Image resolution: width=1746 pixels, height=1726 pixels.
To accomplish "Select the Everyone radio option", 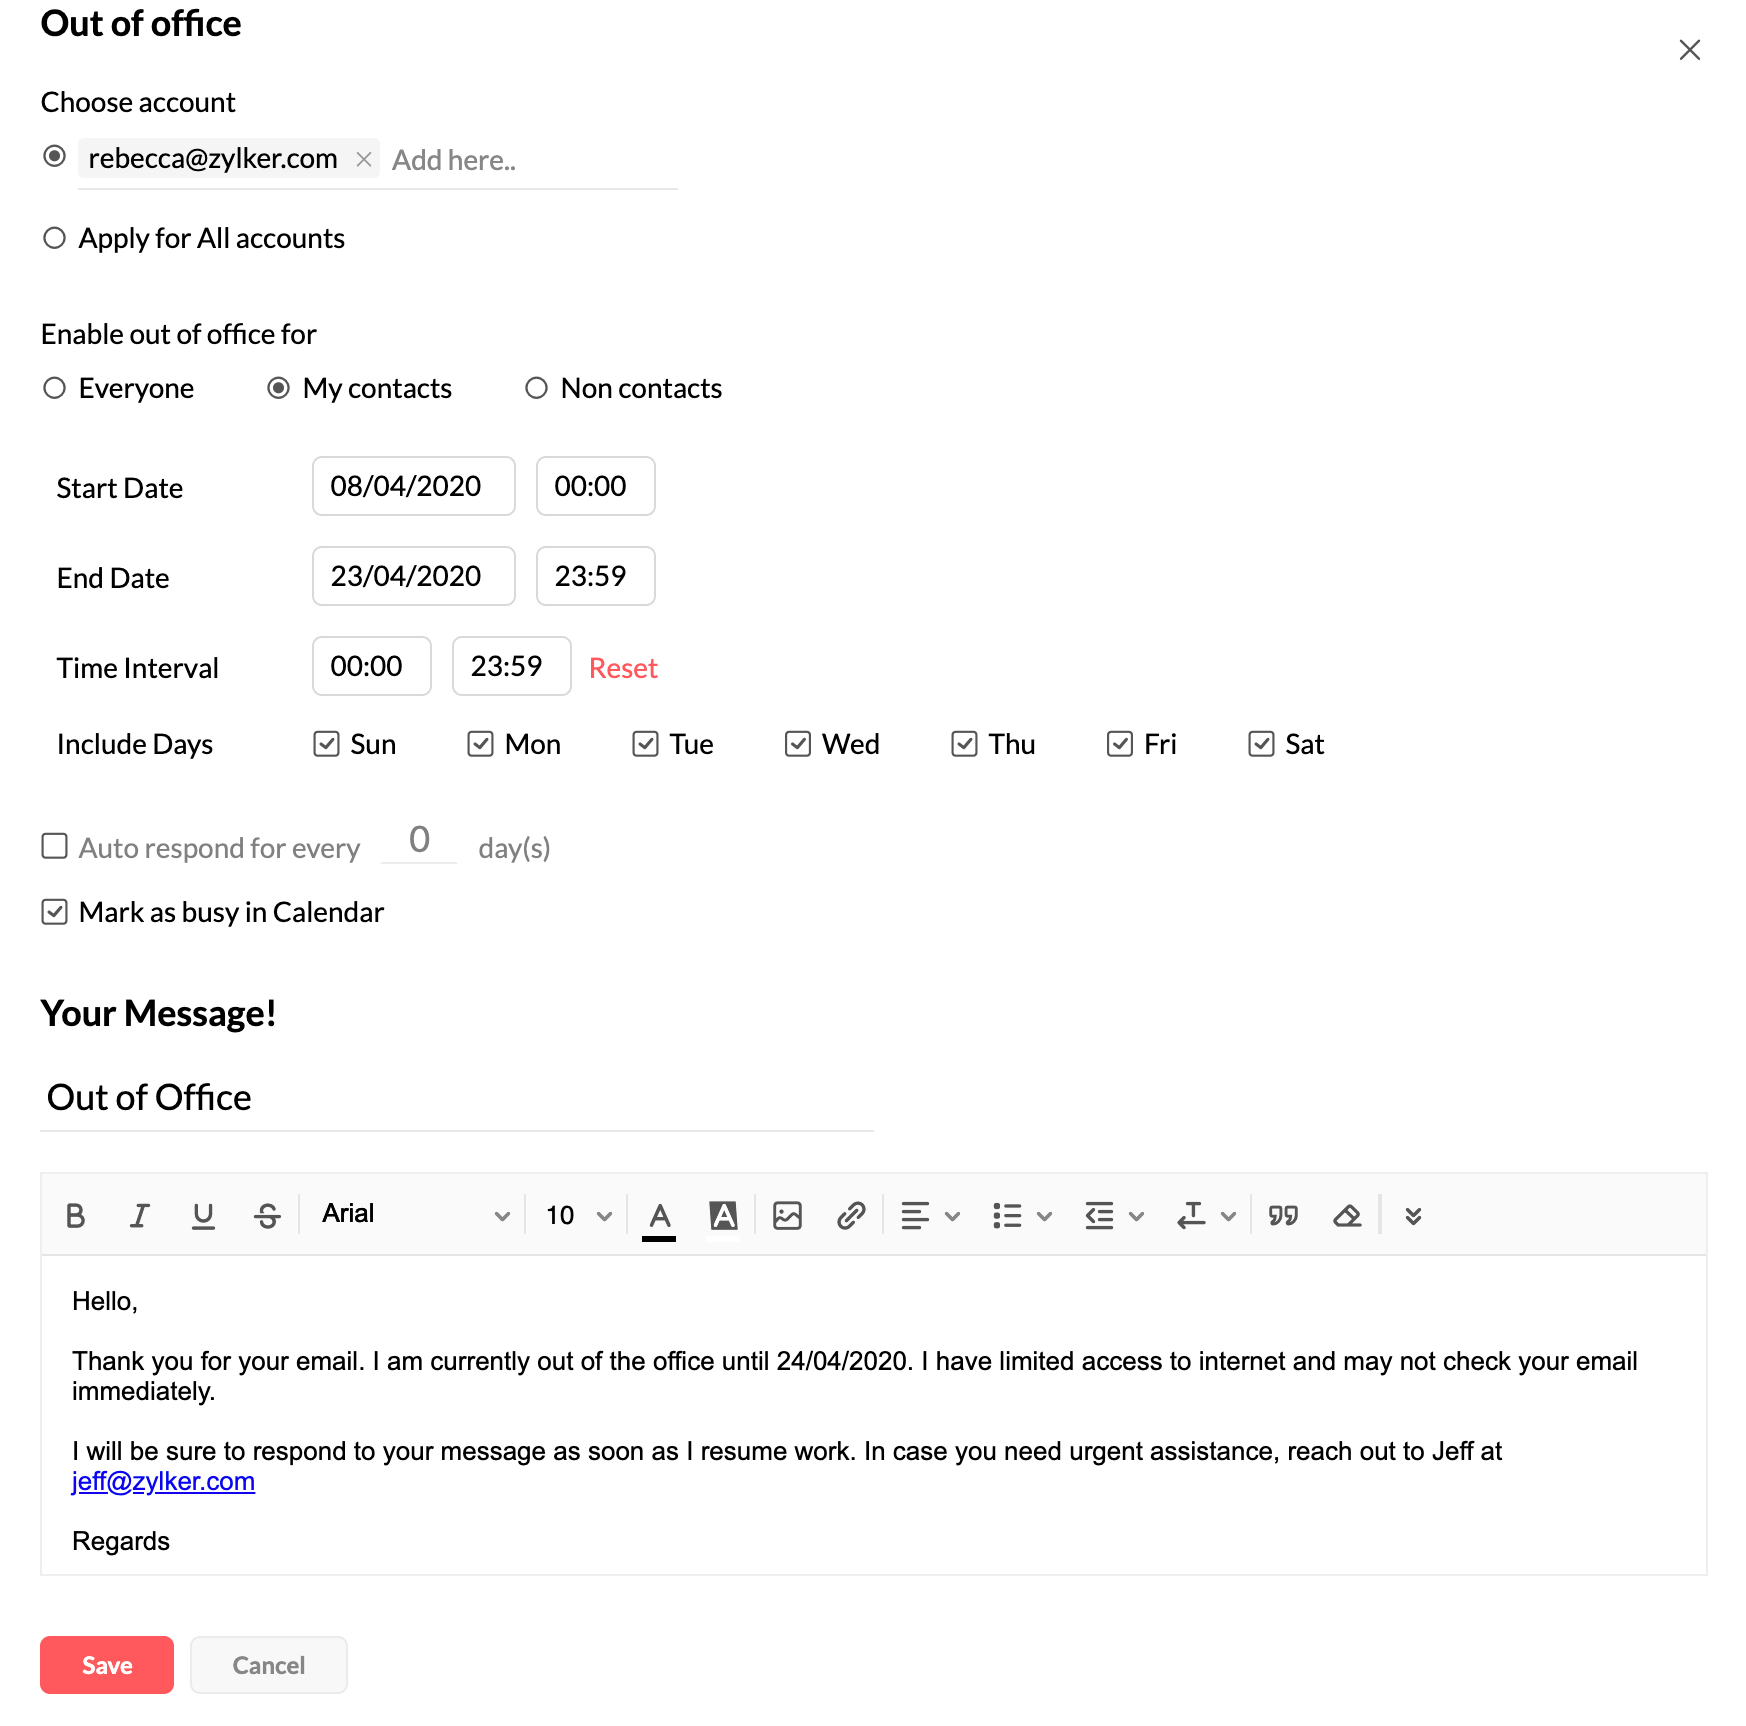I will (x=55, y=388).
